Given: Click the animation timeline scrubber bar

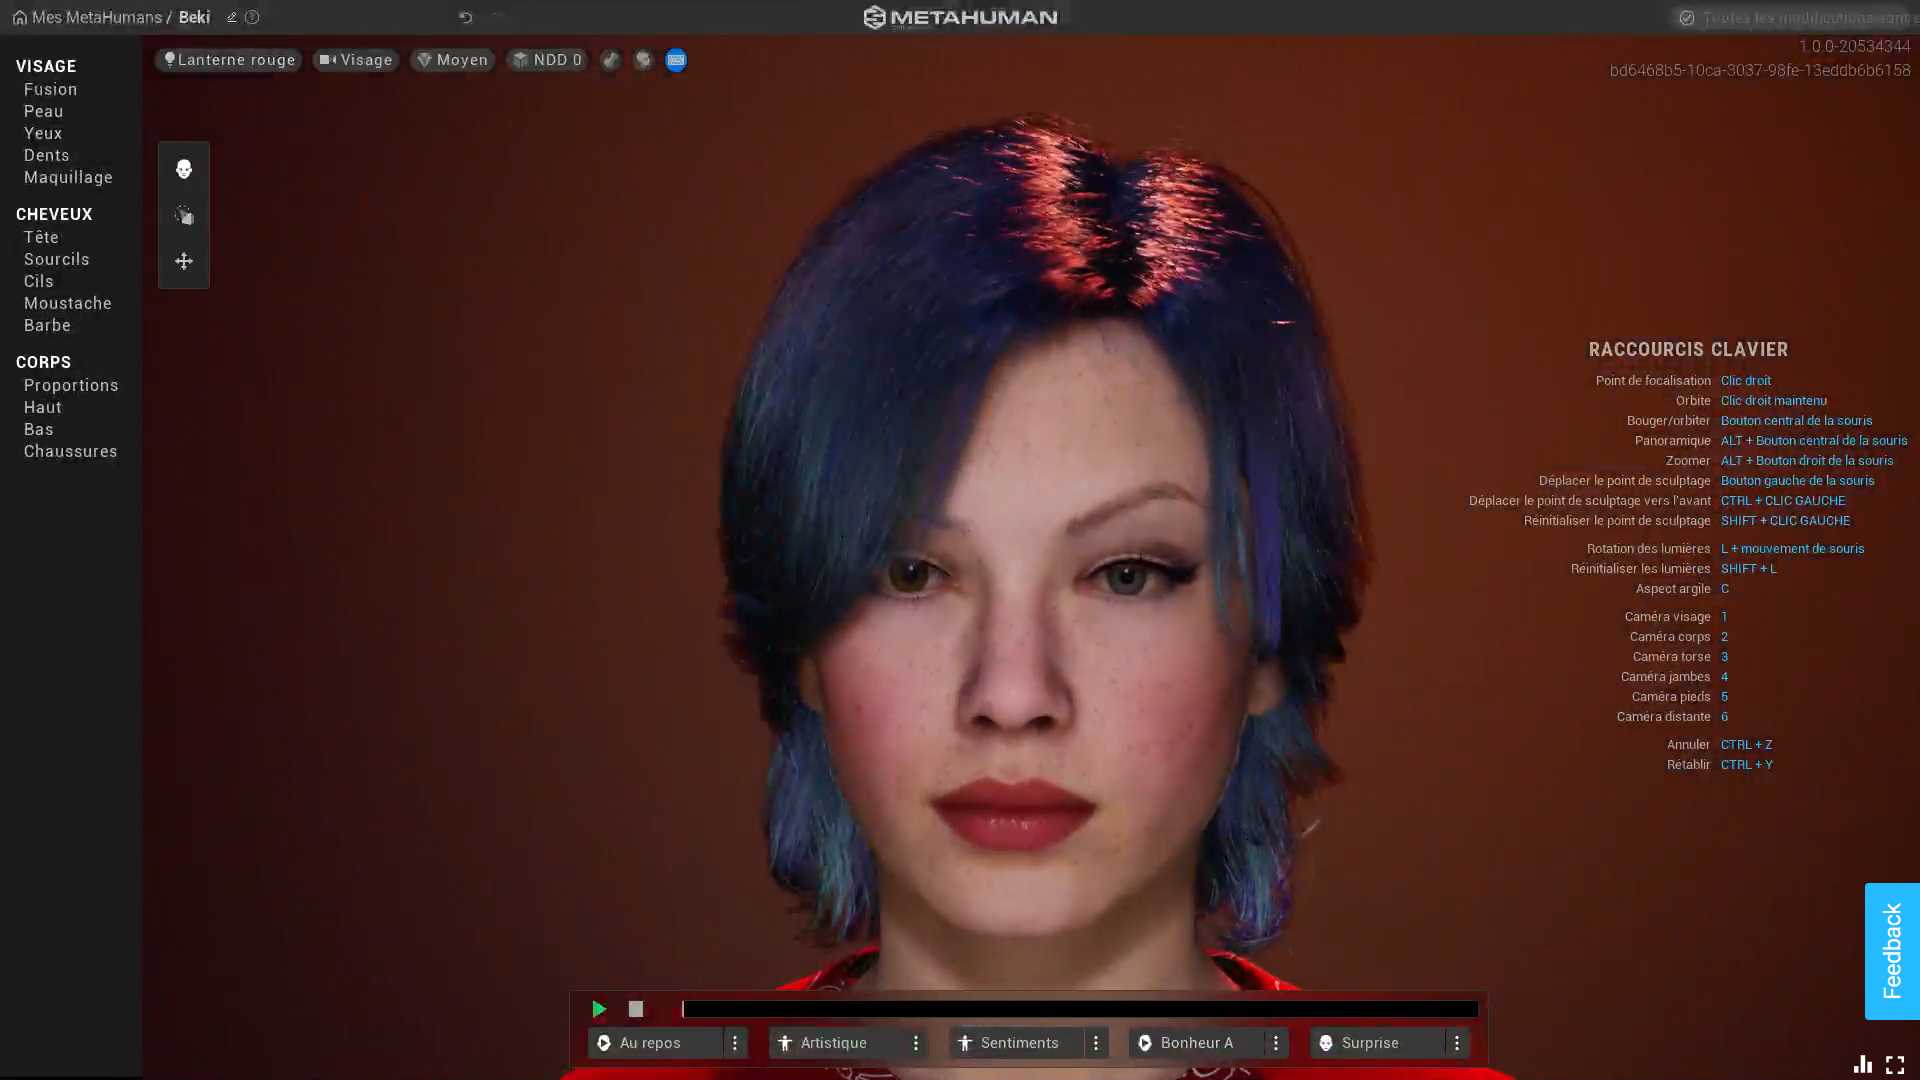Looking at the screenshot, I should (x=1079, y=1009).
